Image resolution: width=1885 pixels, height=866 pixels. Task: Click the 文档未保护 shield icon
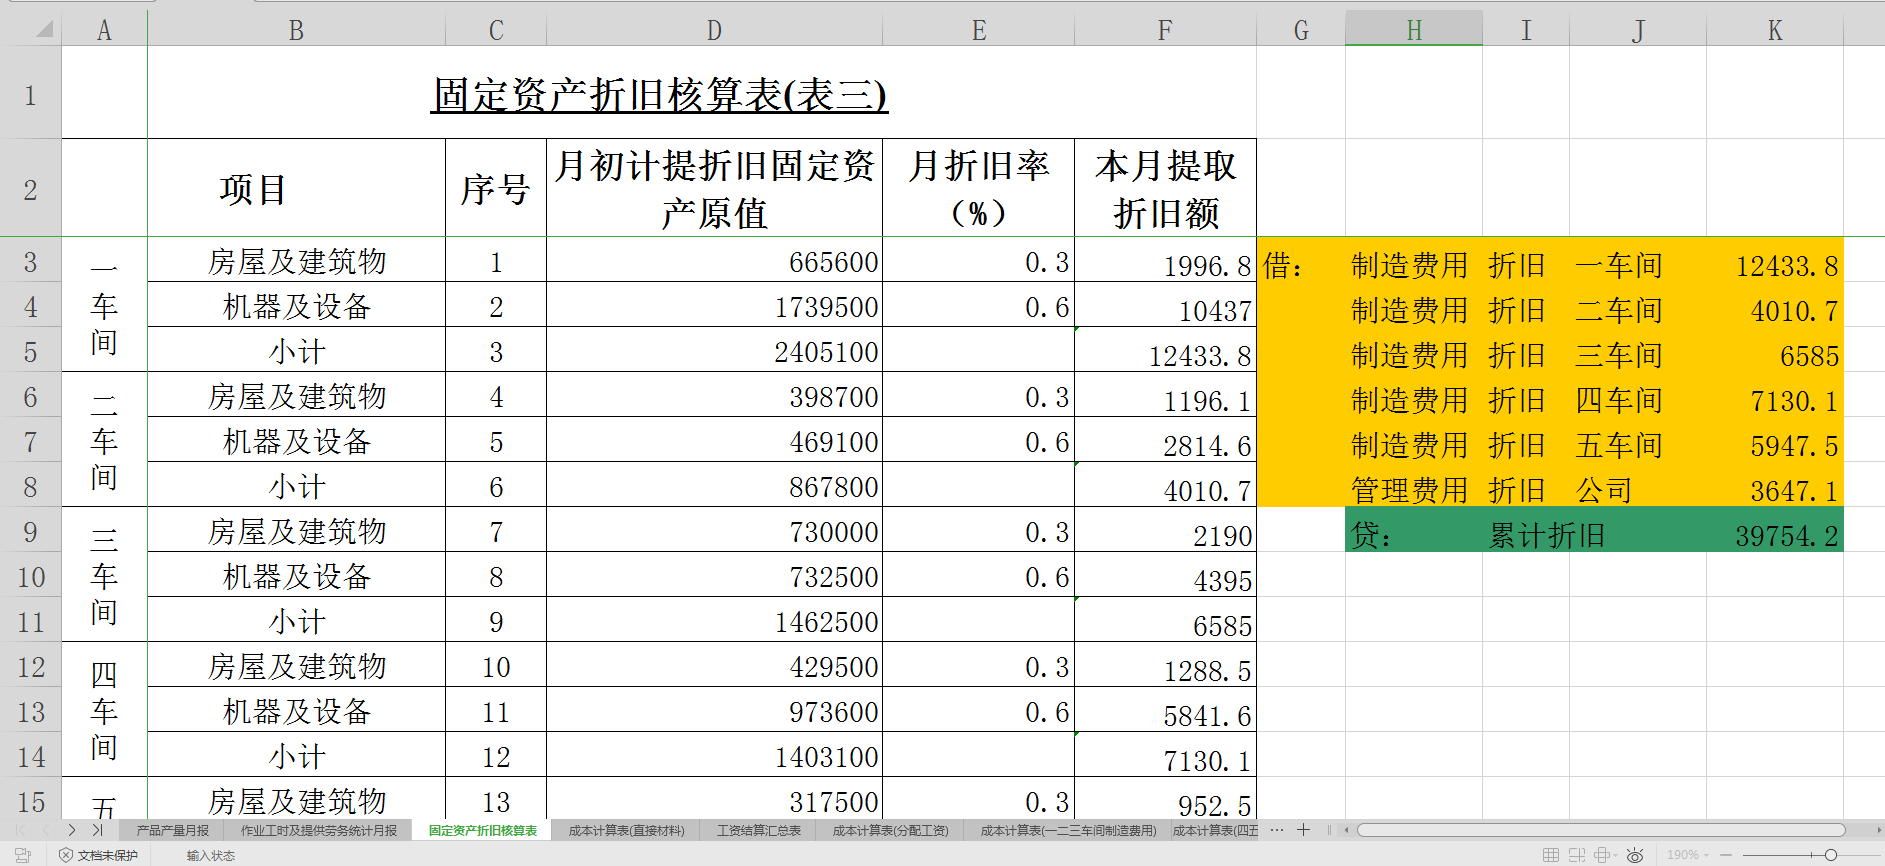[66, 855]
